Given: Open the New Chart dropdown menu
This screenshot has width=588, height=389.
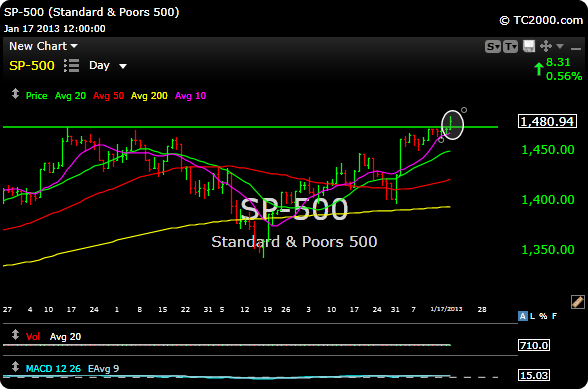Looking at the screenshot, I should [x=43, y=46].
